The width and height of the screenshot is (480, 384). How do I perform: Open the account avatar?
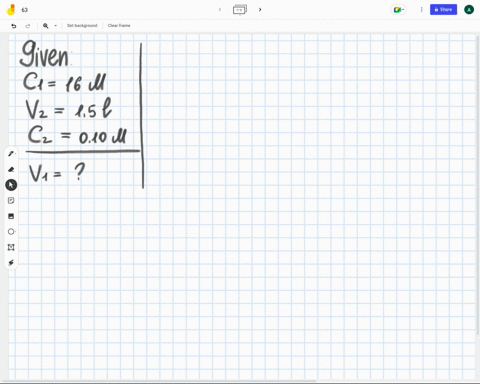pos(469,10)
